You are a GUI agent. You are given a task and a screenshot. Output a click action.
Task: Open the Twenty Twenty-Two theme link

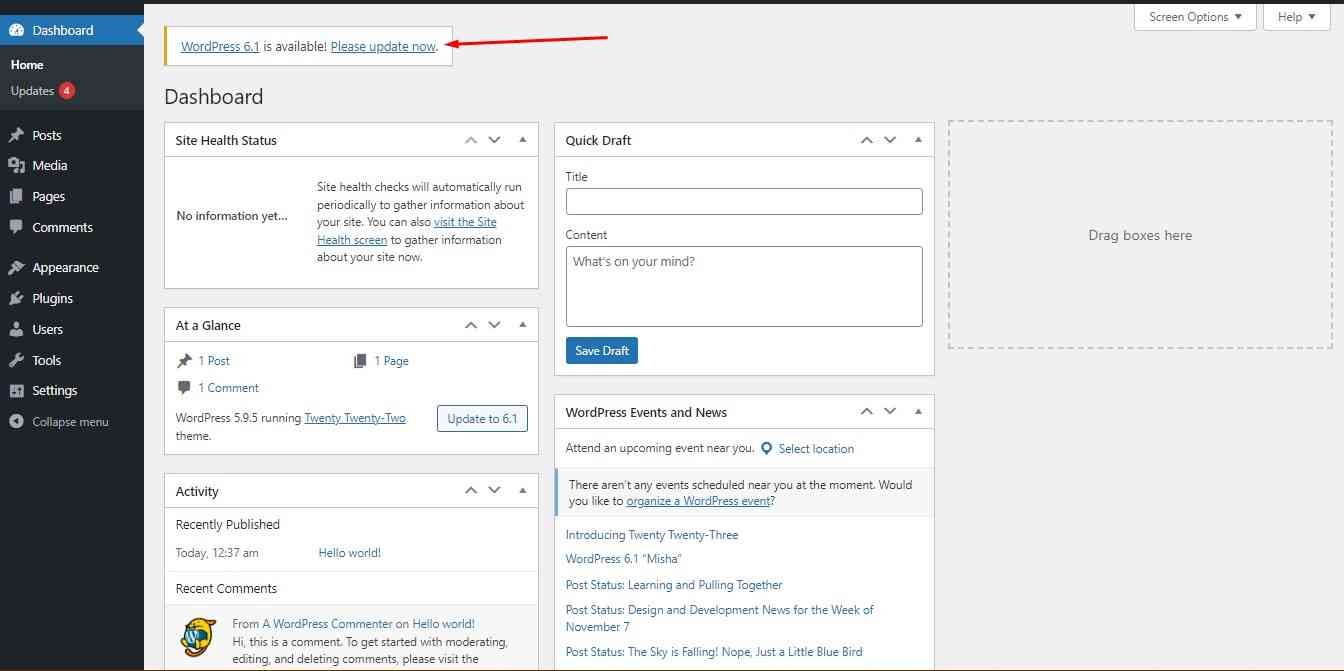(x=355, y=418)
